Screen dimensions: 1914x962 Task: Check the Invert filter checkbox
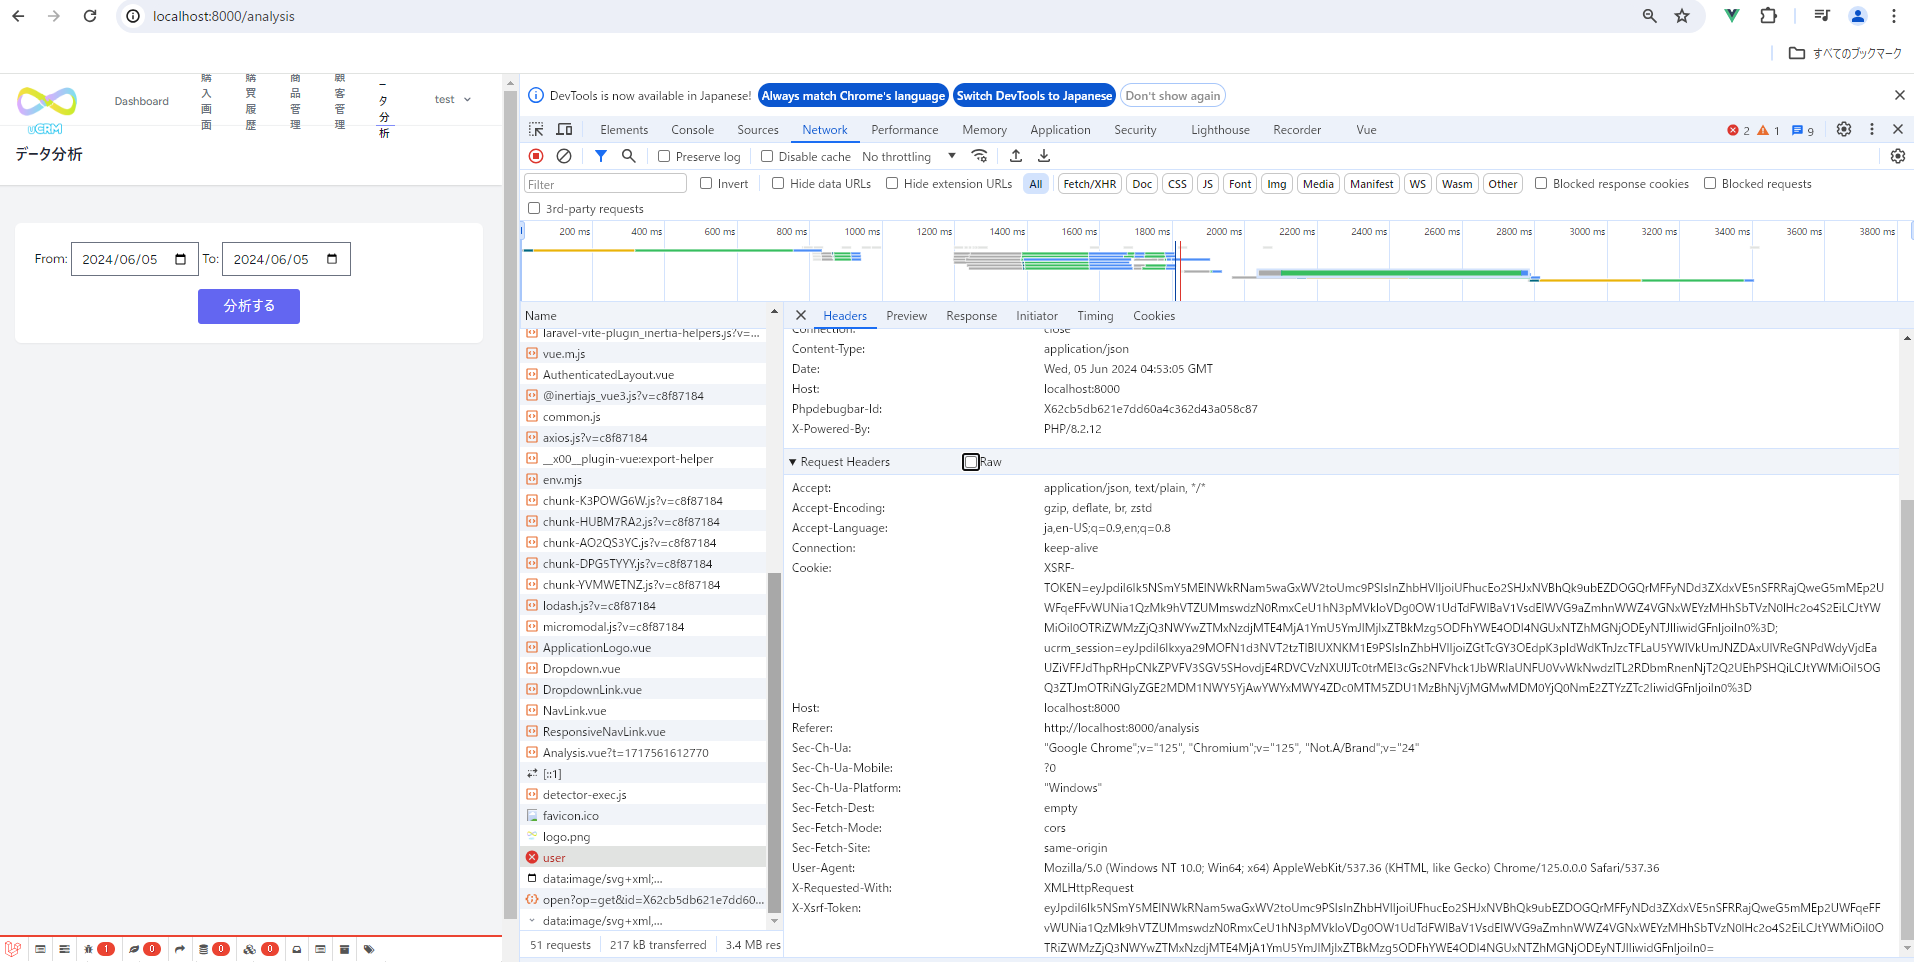pyautogui.click(x=706, y=183)
